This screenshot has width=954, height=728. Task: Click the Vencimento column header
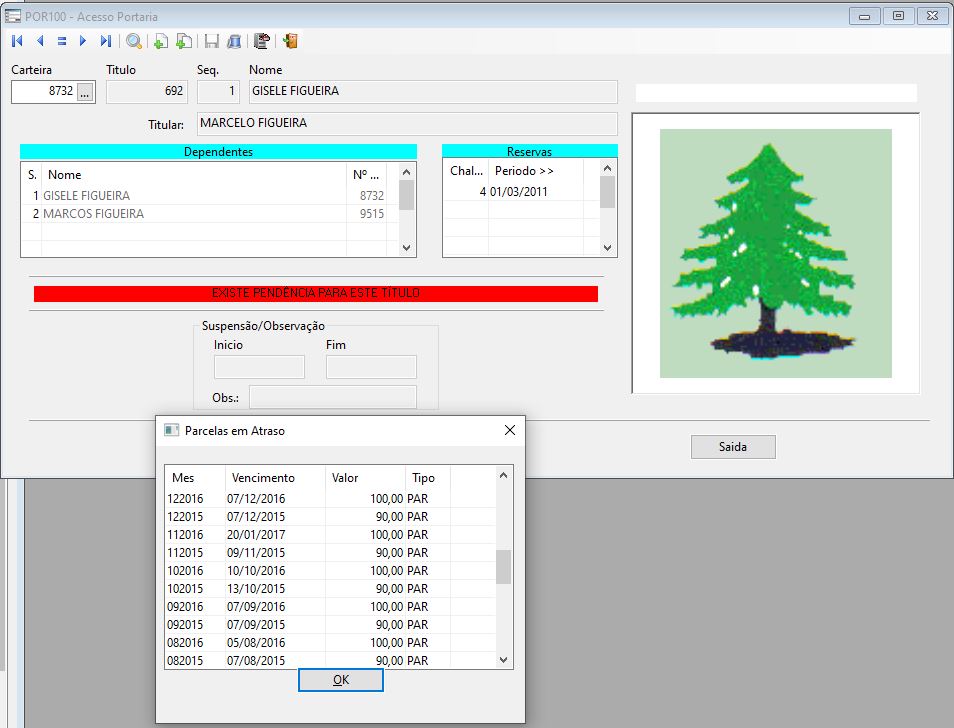click(x=263, y=478)
